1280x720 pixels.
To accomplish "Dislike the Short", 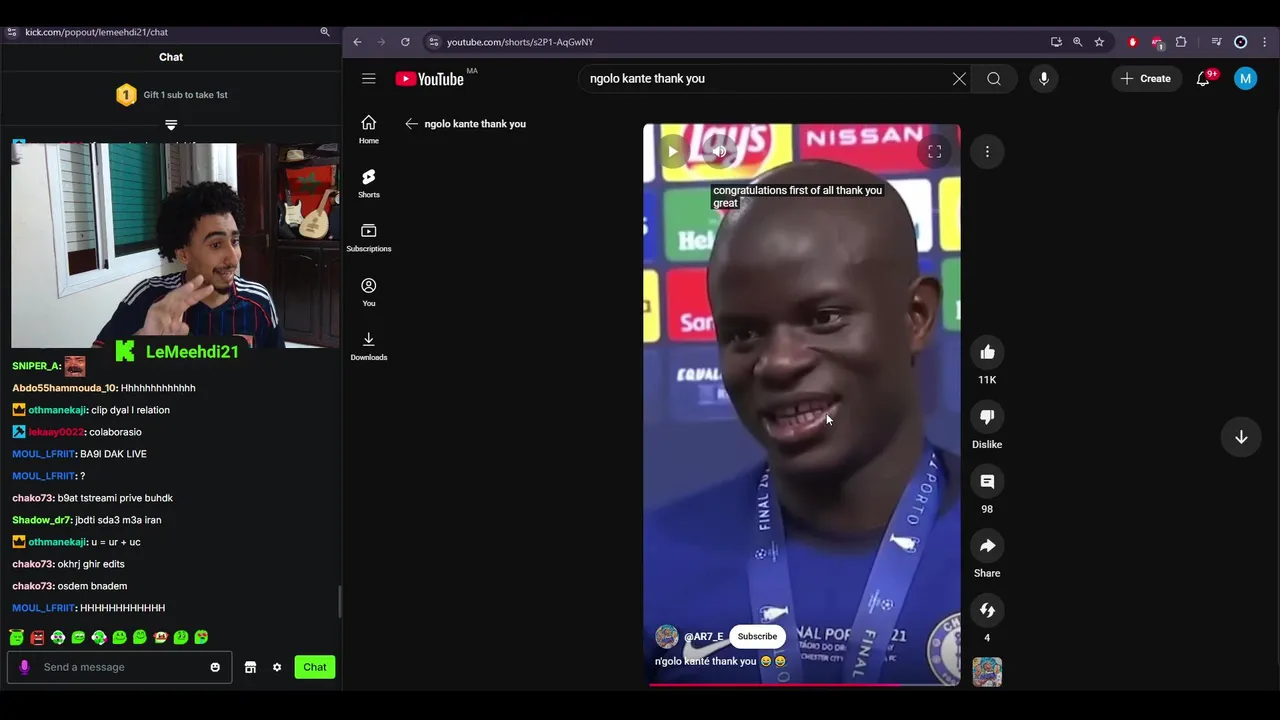I will tap(987, 417).
